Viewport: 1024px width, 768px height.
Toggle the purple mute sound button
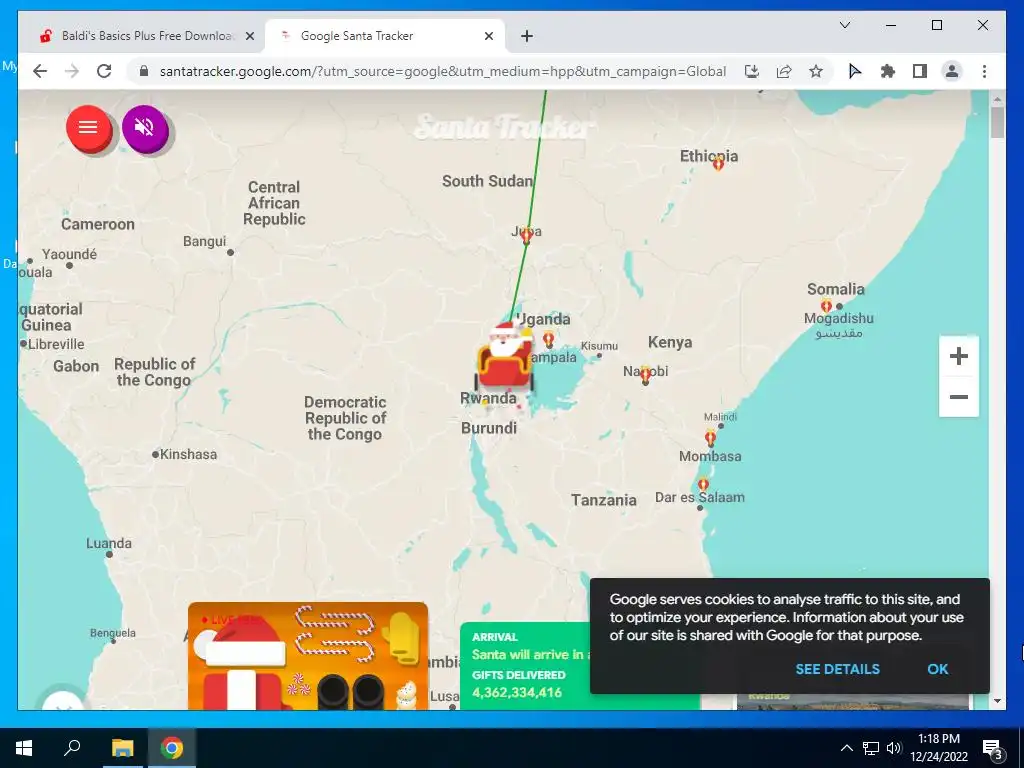(x=144, y=127)
